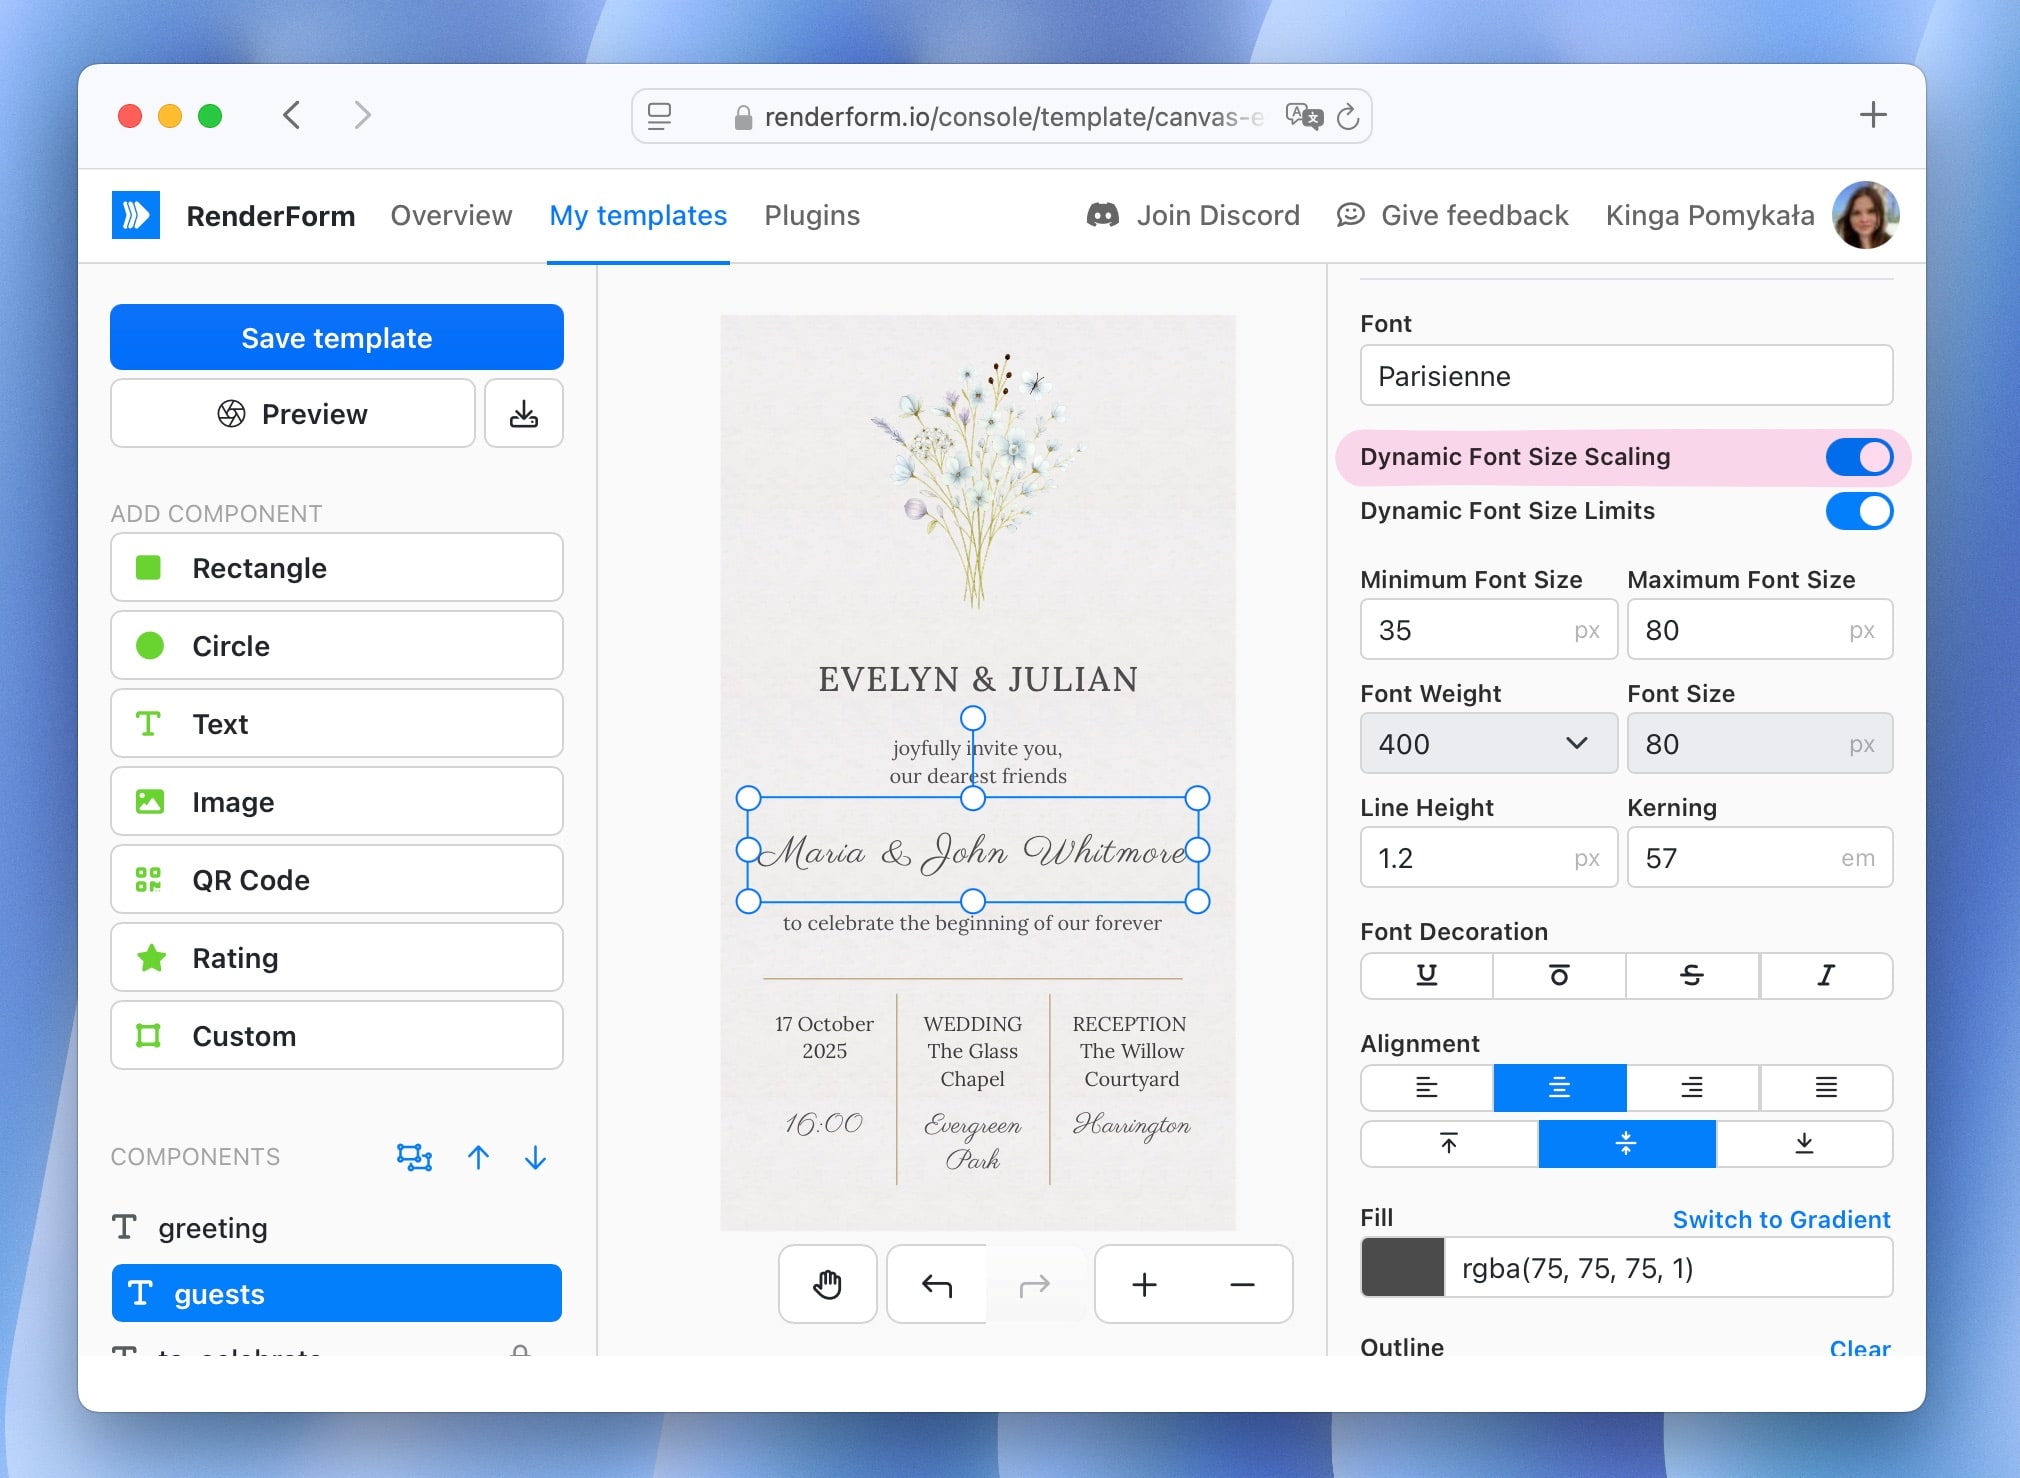Viewport: 2020px width, 1478px height.
Task: Align text vertically to middle
Action: [1627, 1143]
